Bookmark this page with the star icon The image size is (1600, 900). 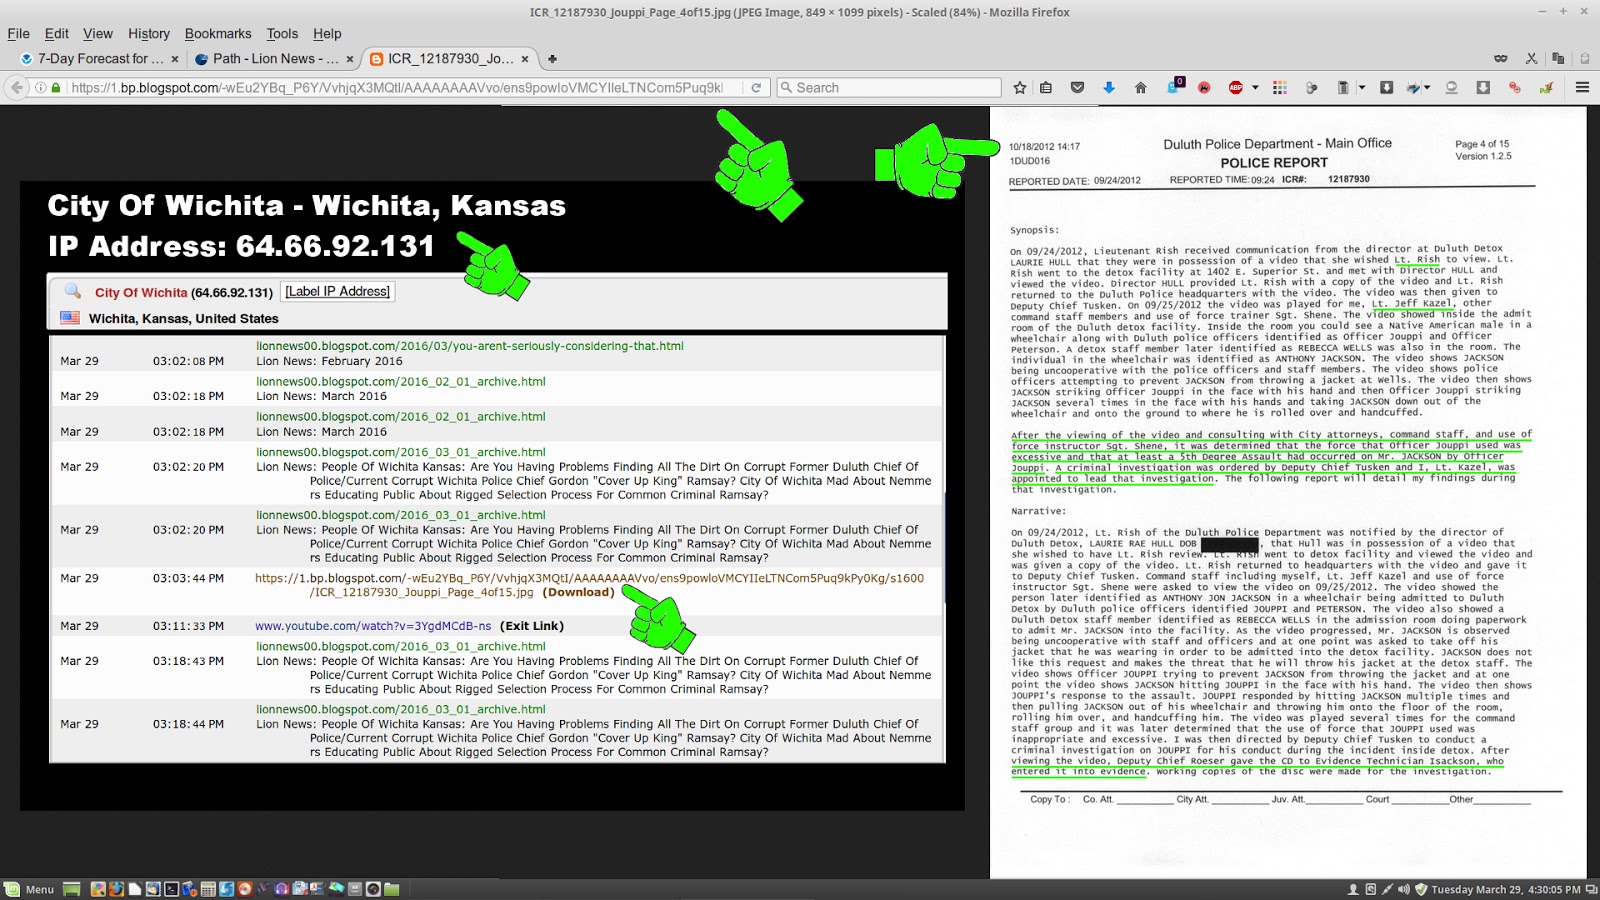pyautogui.click(x=1019, y=88)
